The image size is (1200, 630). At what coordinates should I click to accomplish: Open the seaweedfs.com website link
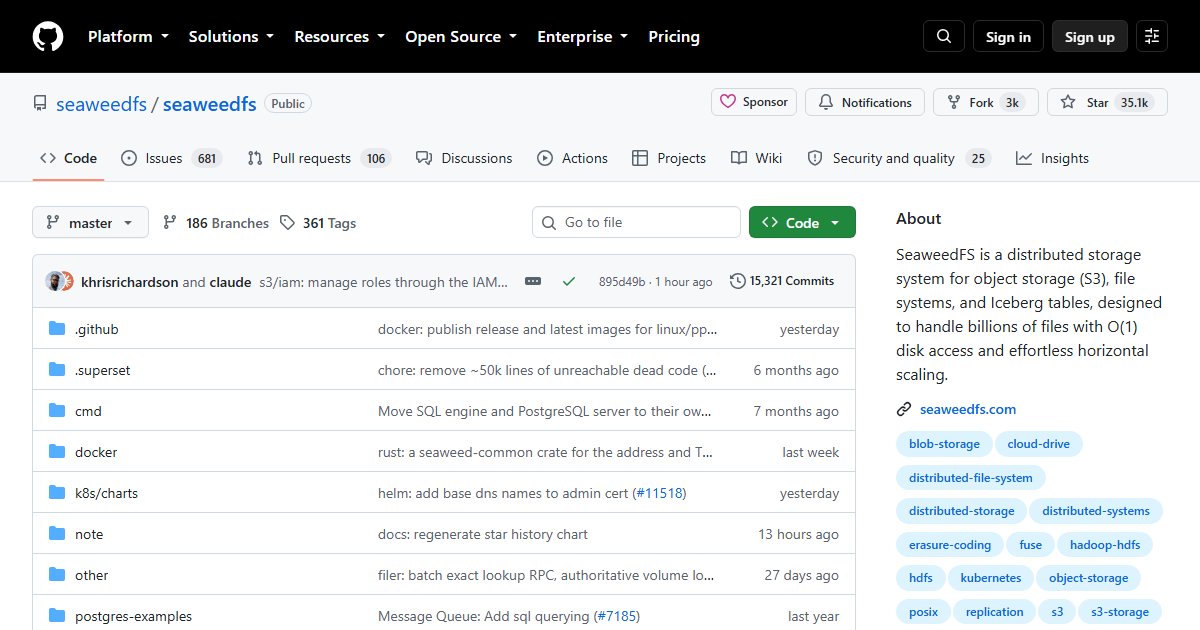(968, 409)
